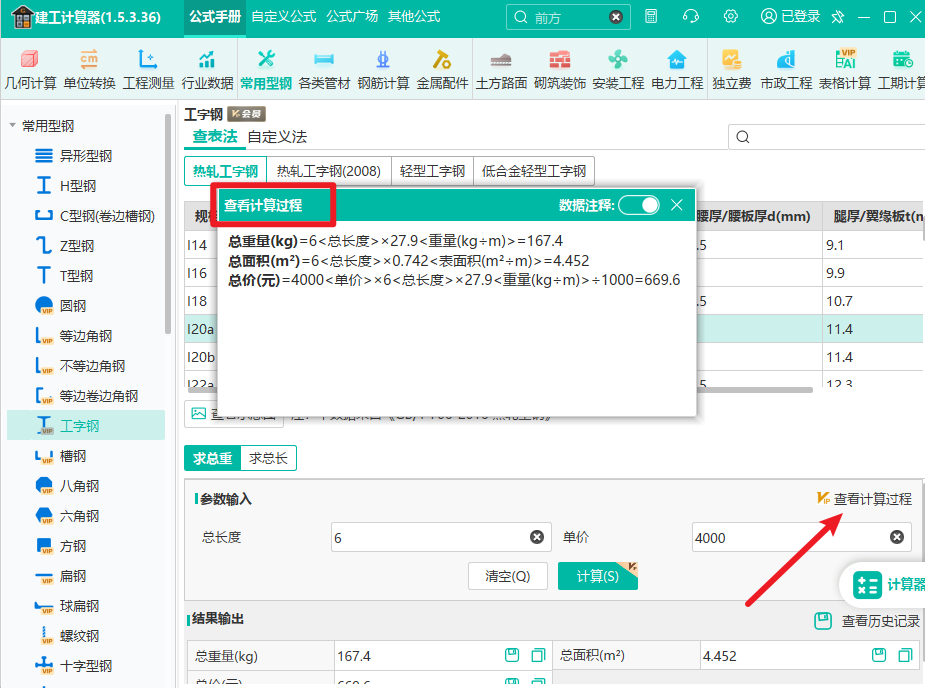Click the steel table search field
This screenshot has width=925, height=688.
pos(826,137)
